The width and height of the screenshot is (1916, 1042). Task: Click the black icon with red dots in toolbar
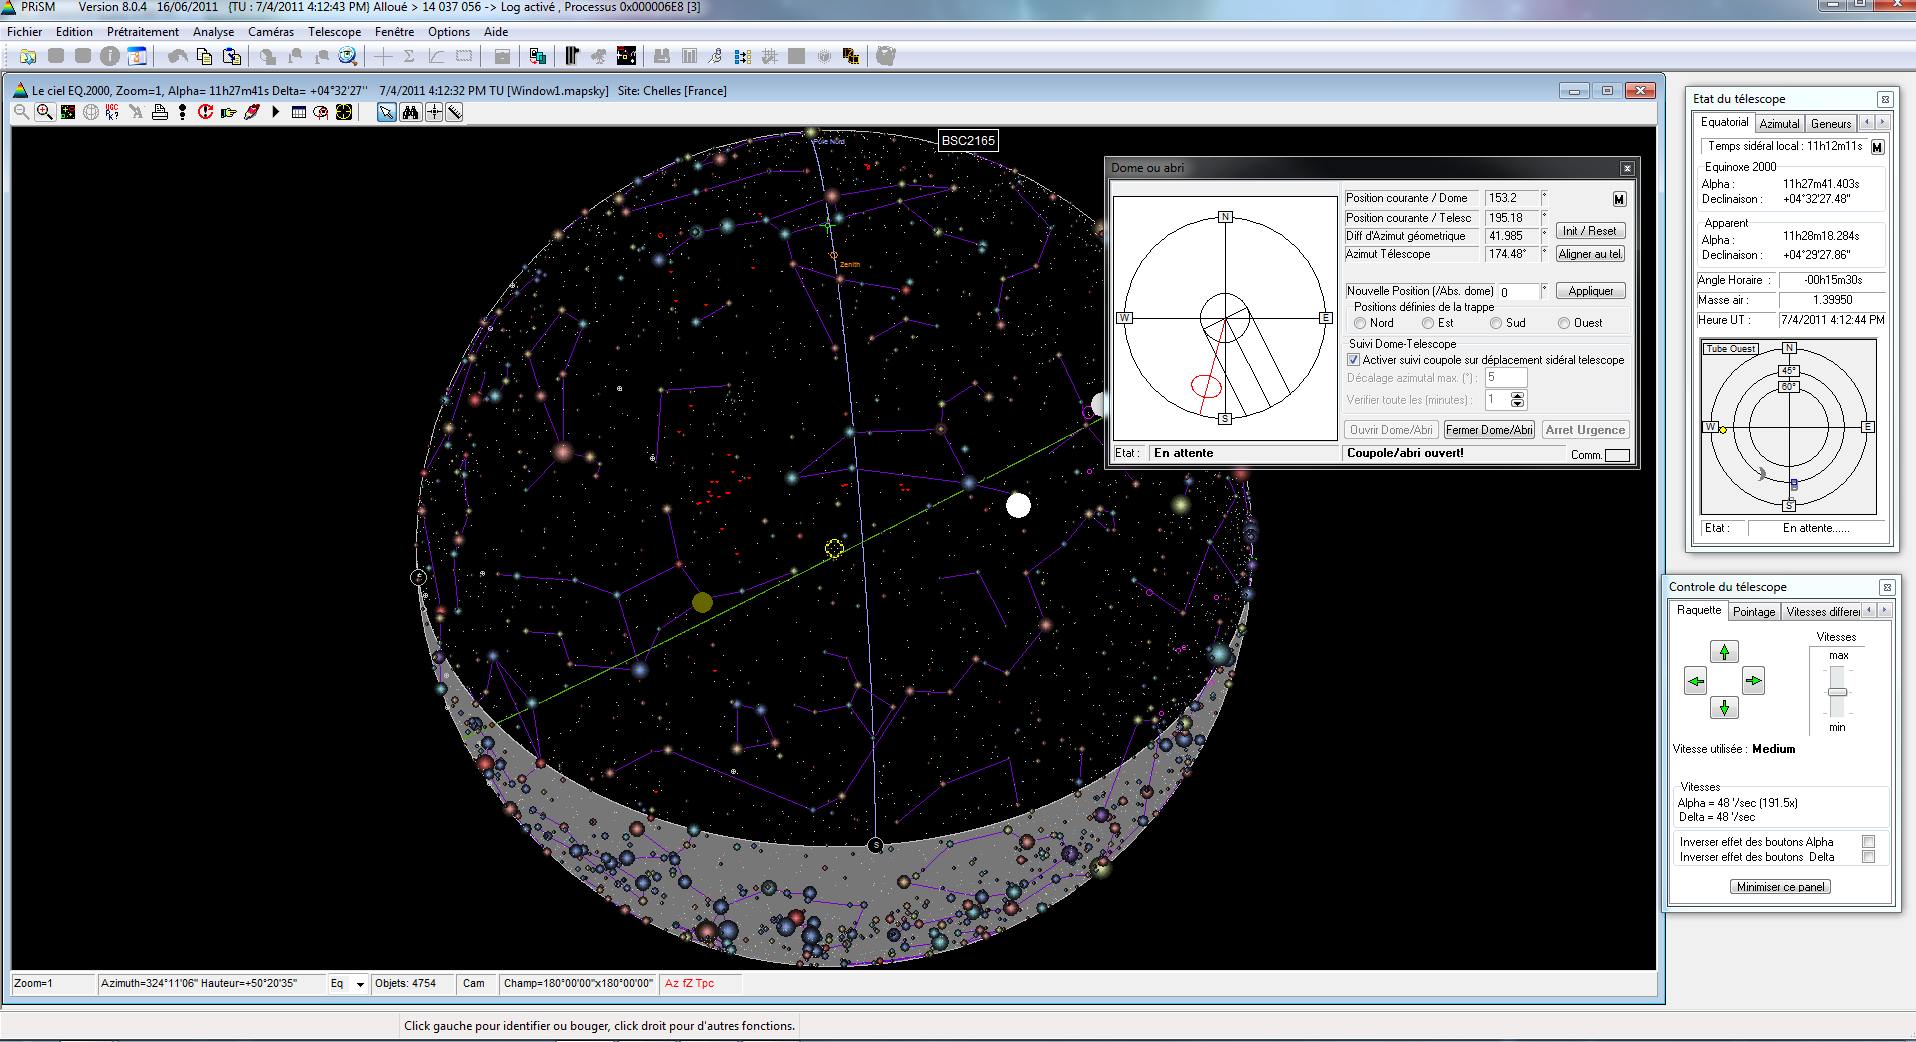tap(626, 56)
